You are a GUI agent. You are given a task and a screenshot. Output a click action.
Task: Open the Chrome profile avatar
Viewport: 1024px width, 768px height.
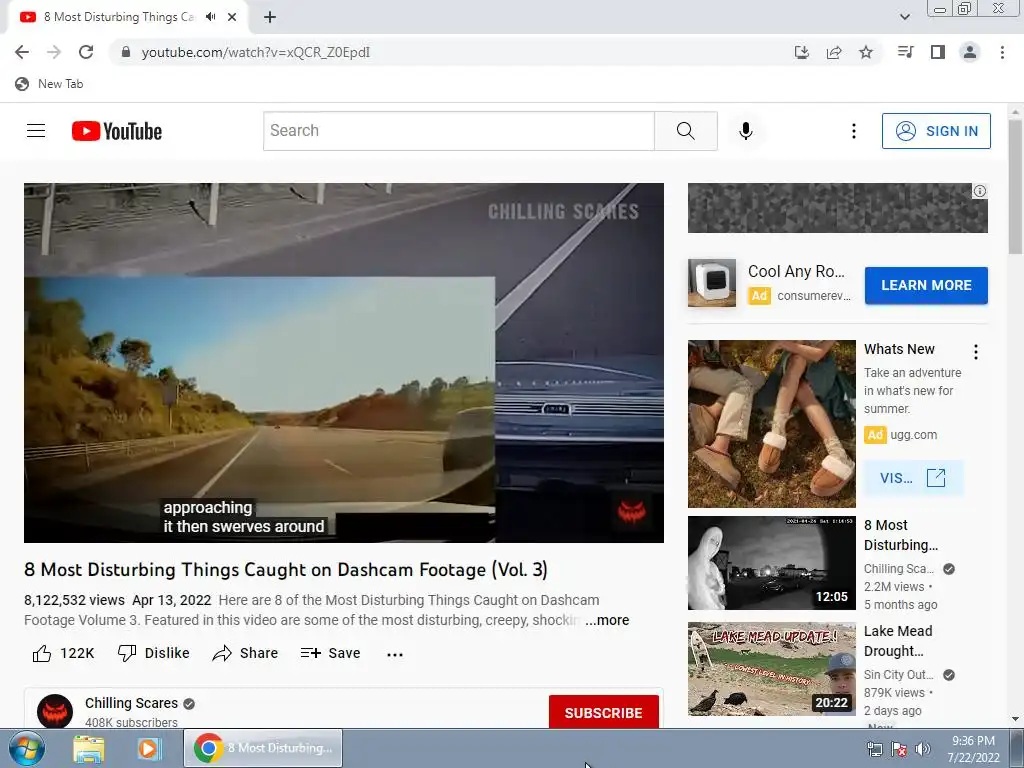click(970, 52)
